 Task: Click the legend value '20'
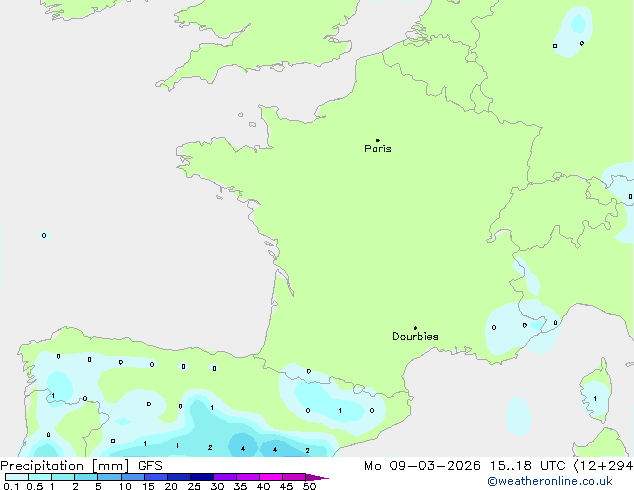pos(171,486)
